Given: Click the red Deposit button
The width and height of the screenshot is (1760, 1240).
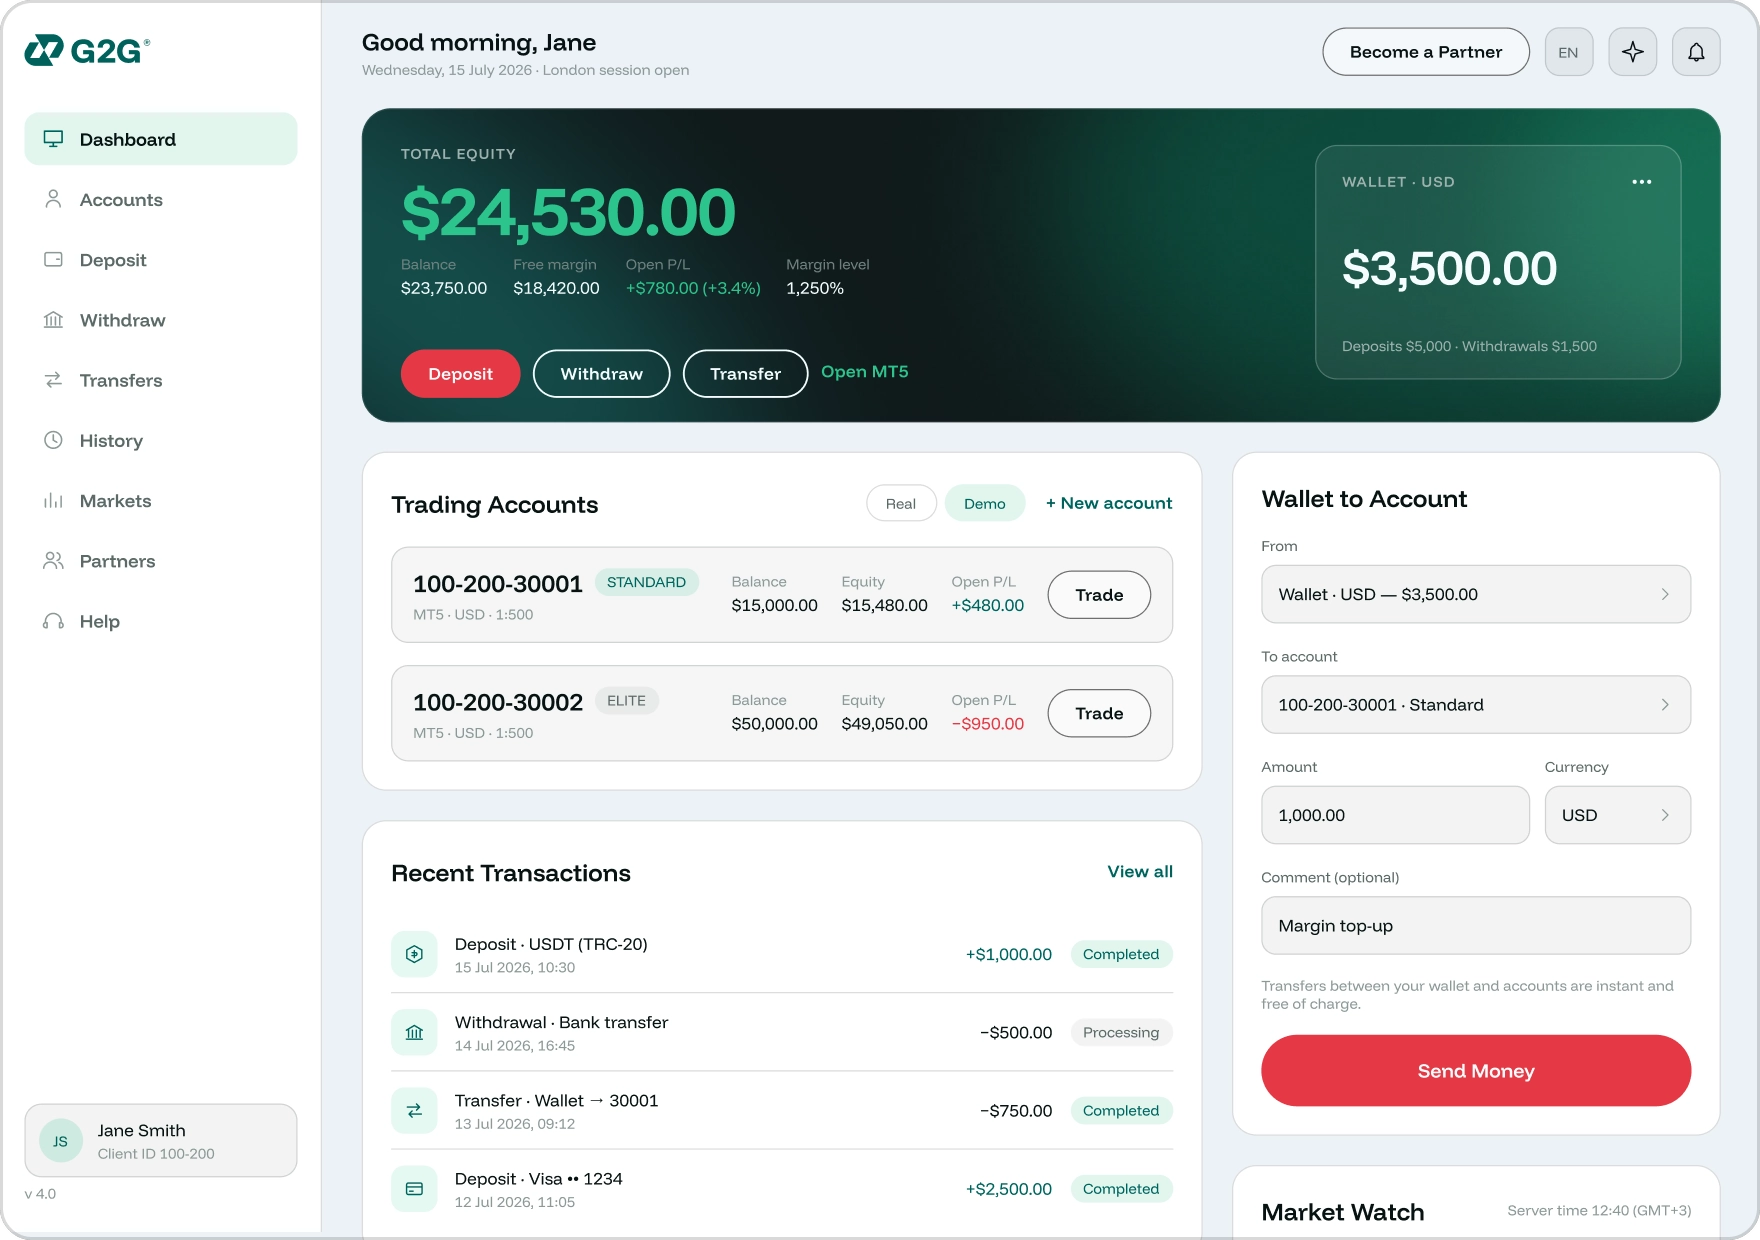Looking at the screenshot, I should point(460,373).
